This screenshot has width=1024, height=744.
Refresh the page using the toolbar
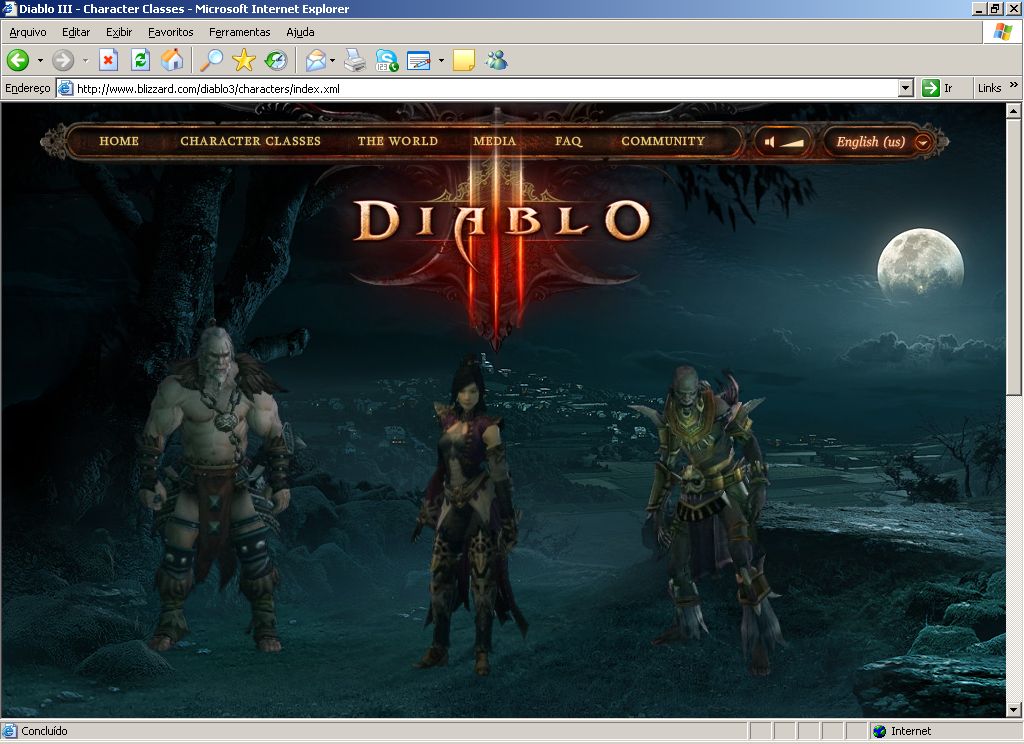click(x=140, y=61)
